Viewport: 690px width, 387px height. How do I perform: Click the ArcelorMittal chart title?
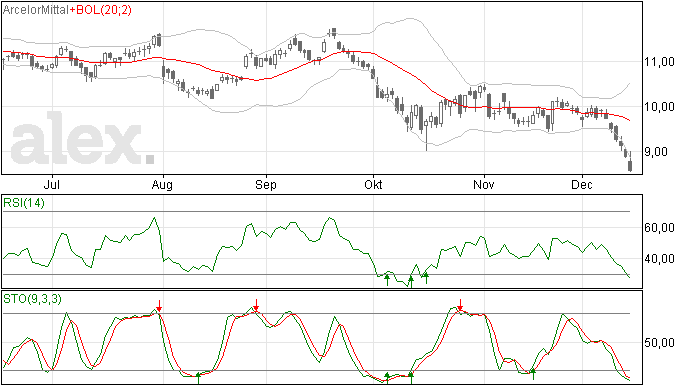click(36, 10)
